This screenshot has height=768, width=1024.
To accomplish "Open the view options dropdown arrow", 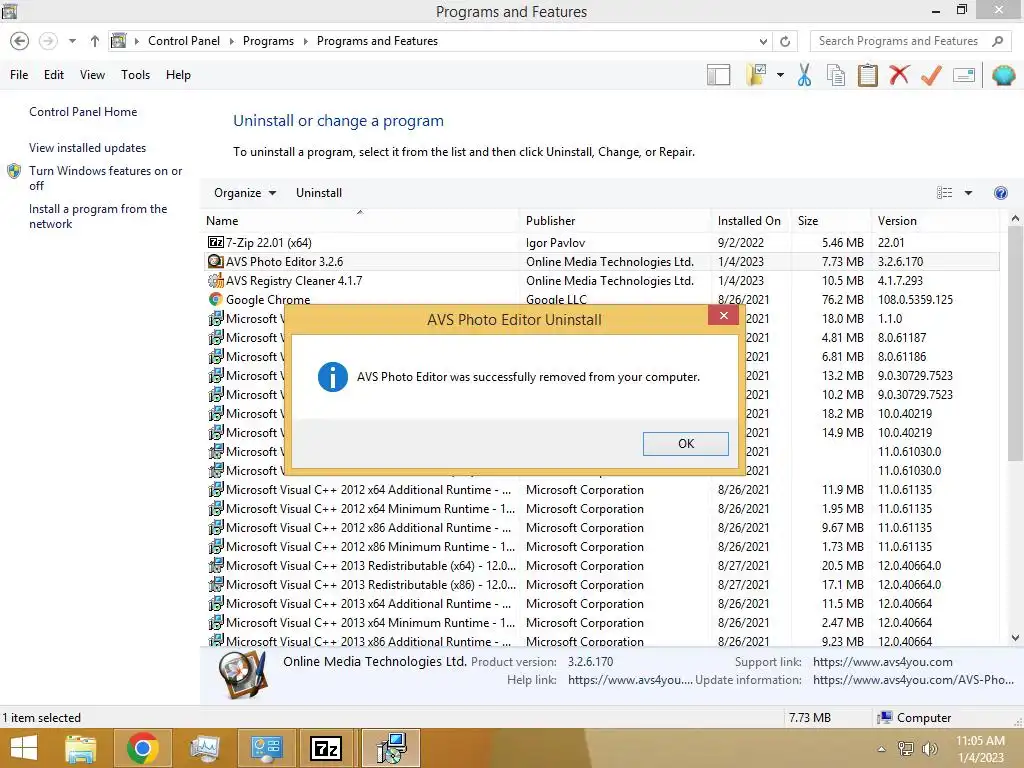I will coord(968,193).
